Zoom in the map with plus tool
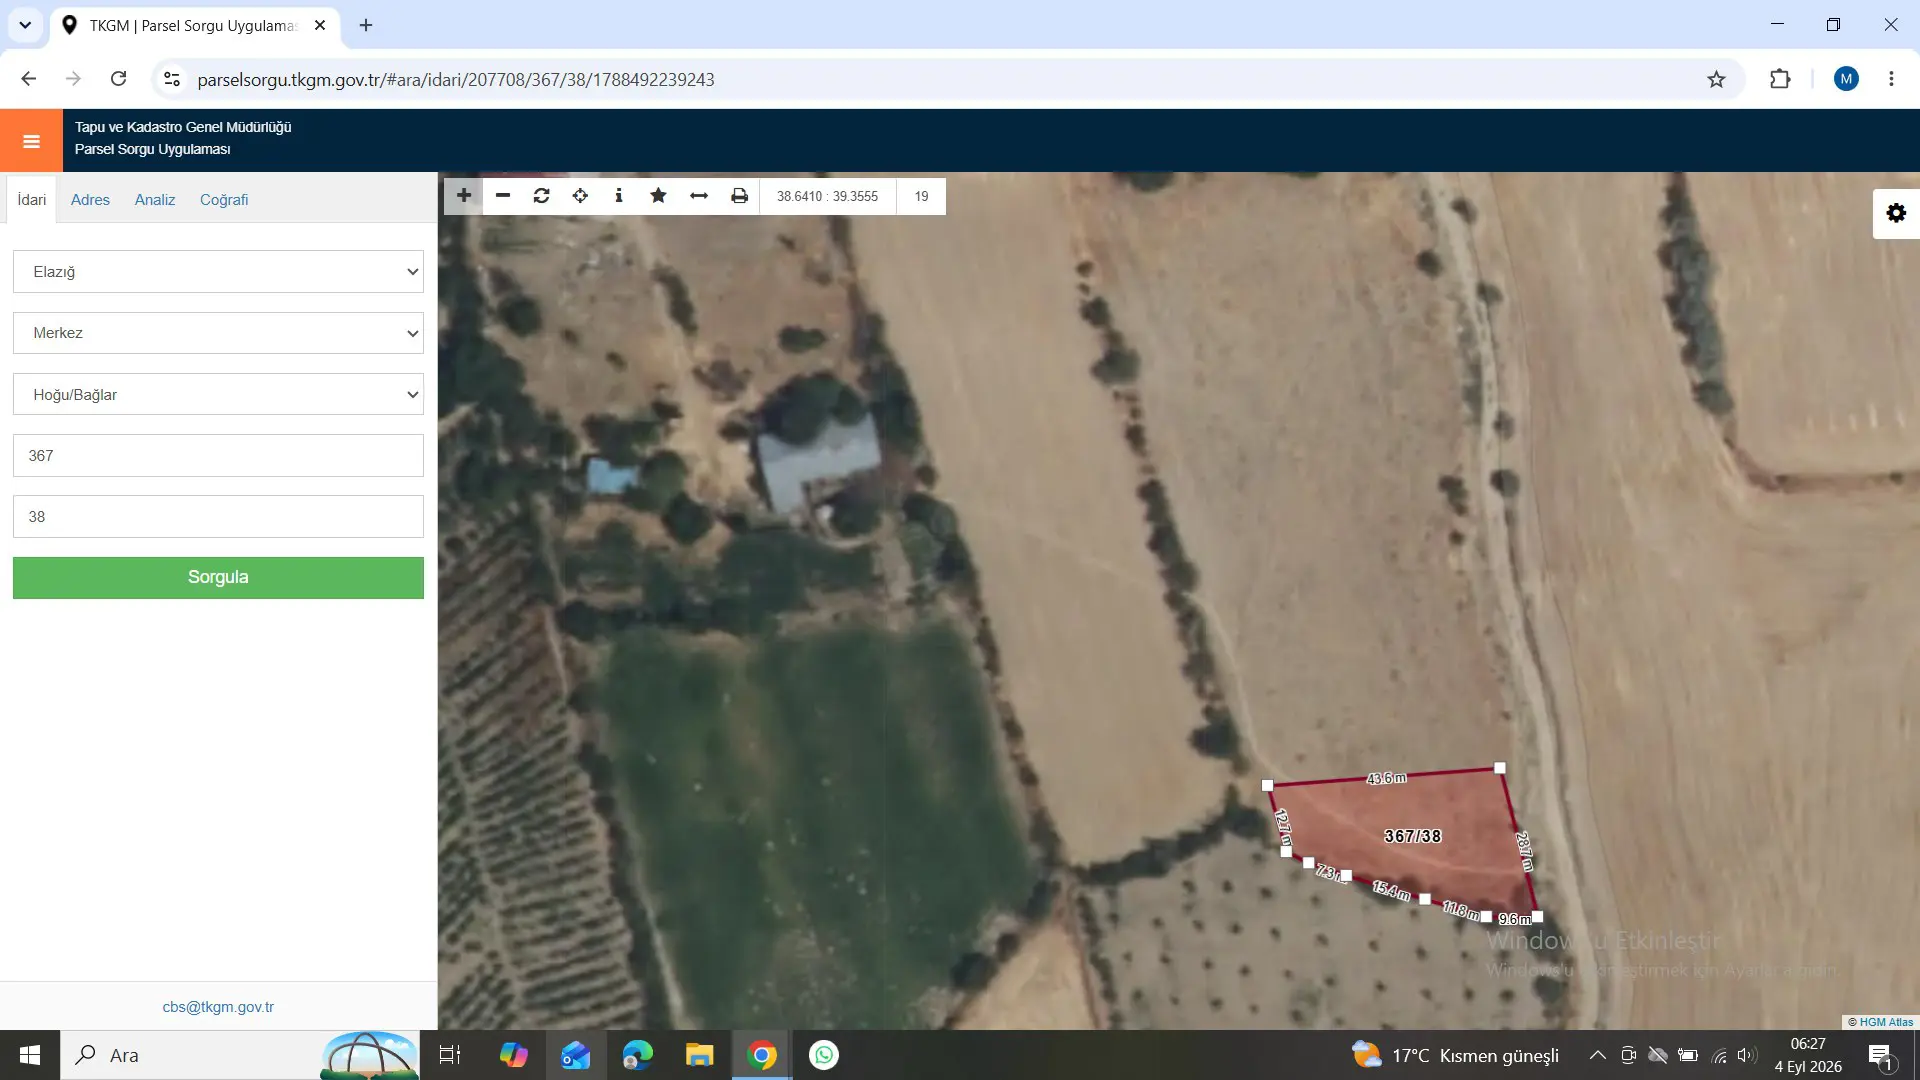 coord(463,196)
